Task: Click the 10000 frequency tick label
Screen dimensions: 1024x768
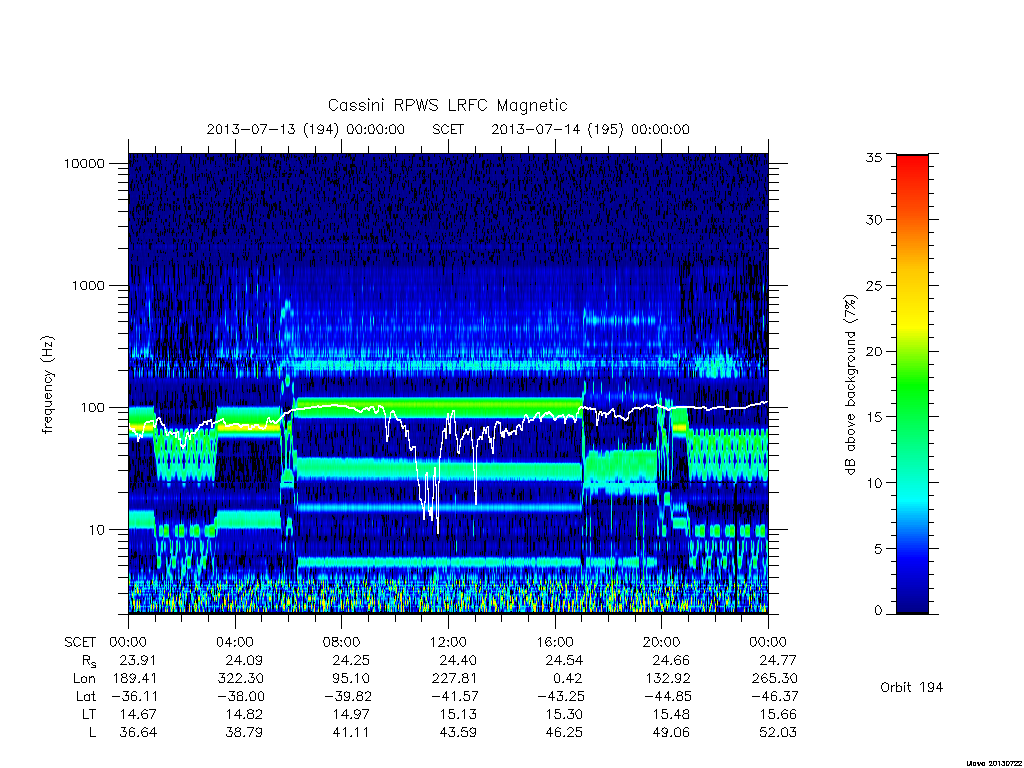Action: [84, 164]
